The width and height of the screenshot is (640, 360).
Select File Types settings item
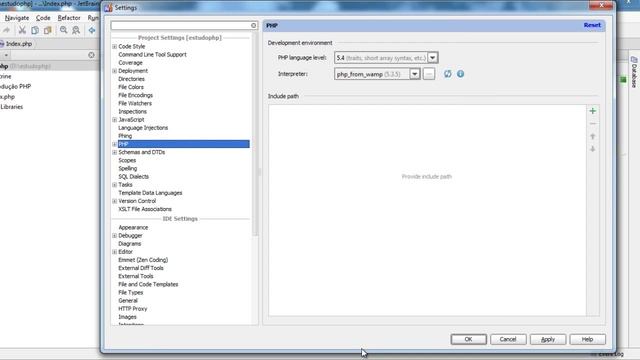click(131, 293)
